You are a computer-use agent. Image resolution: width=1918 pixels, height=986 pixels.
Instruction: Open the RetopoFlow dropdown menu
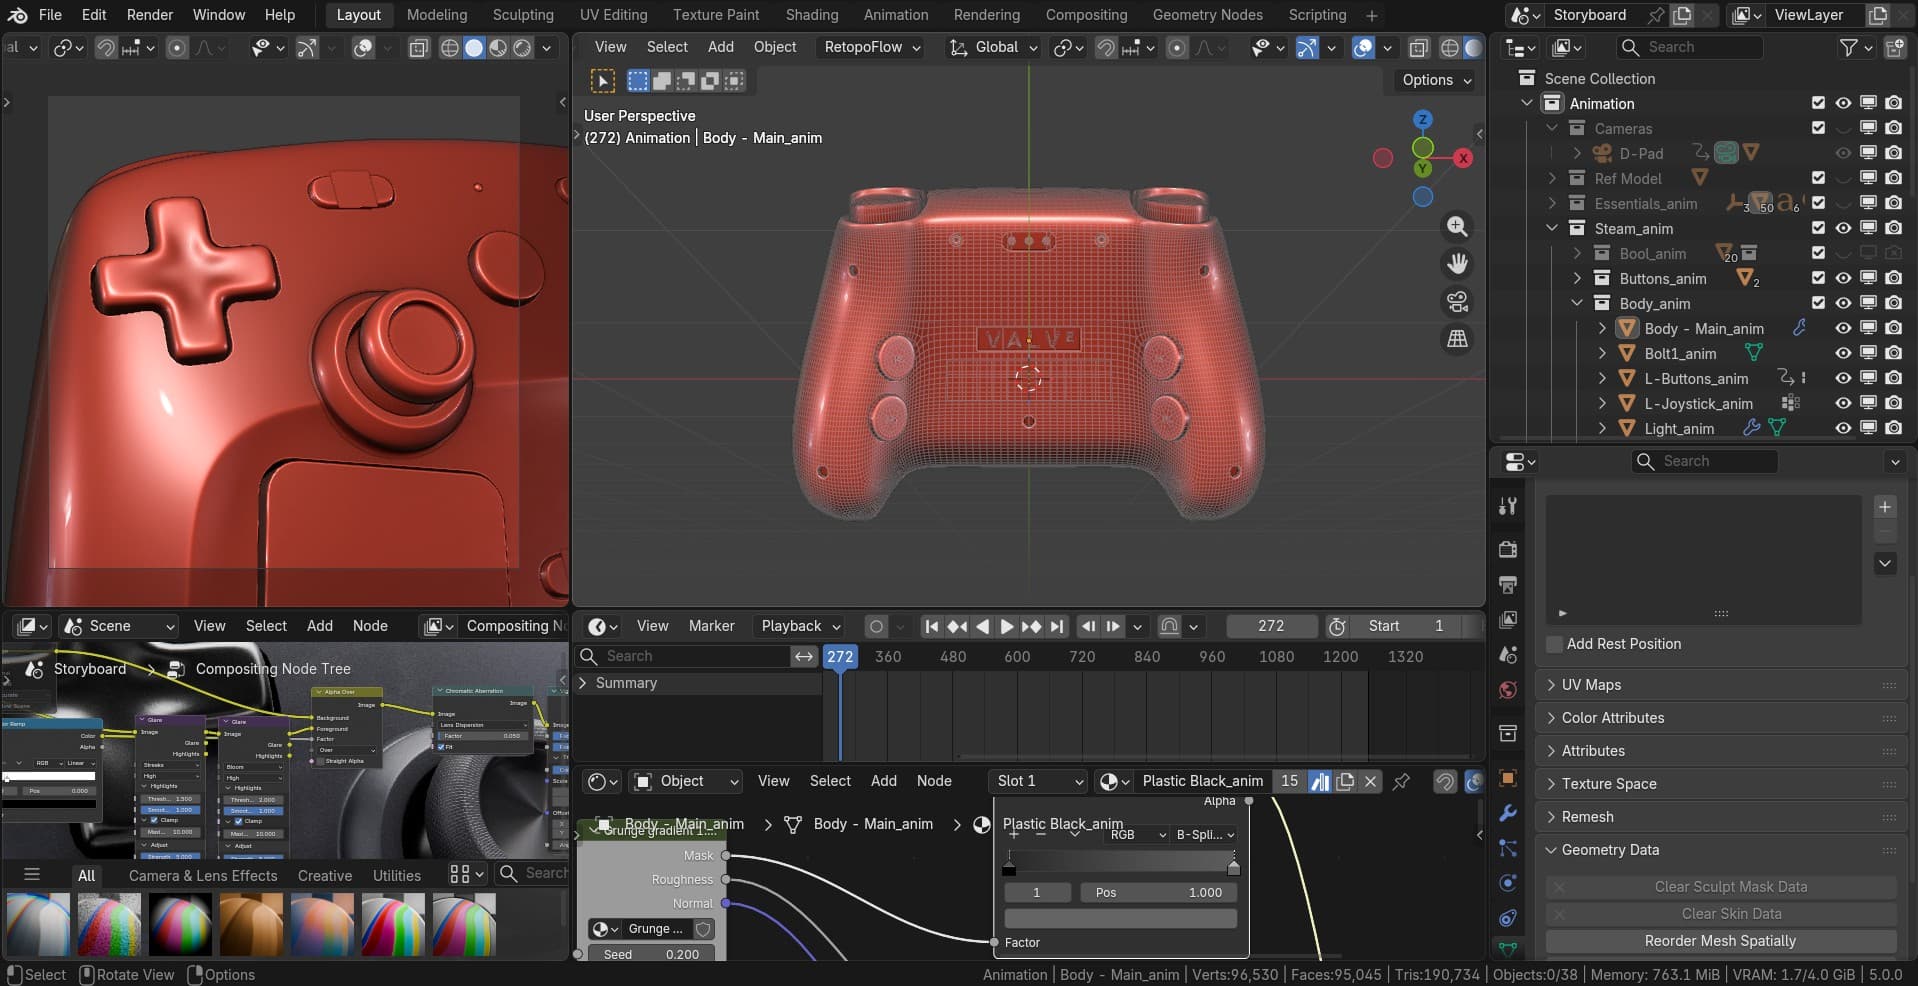point(872,47)
